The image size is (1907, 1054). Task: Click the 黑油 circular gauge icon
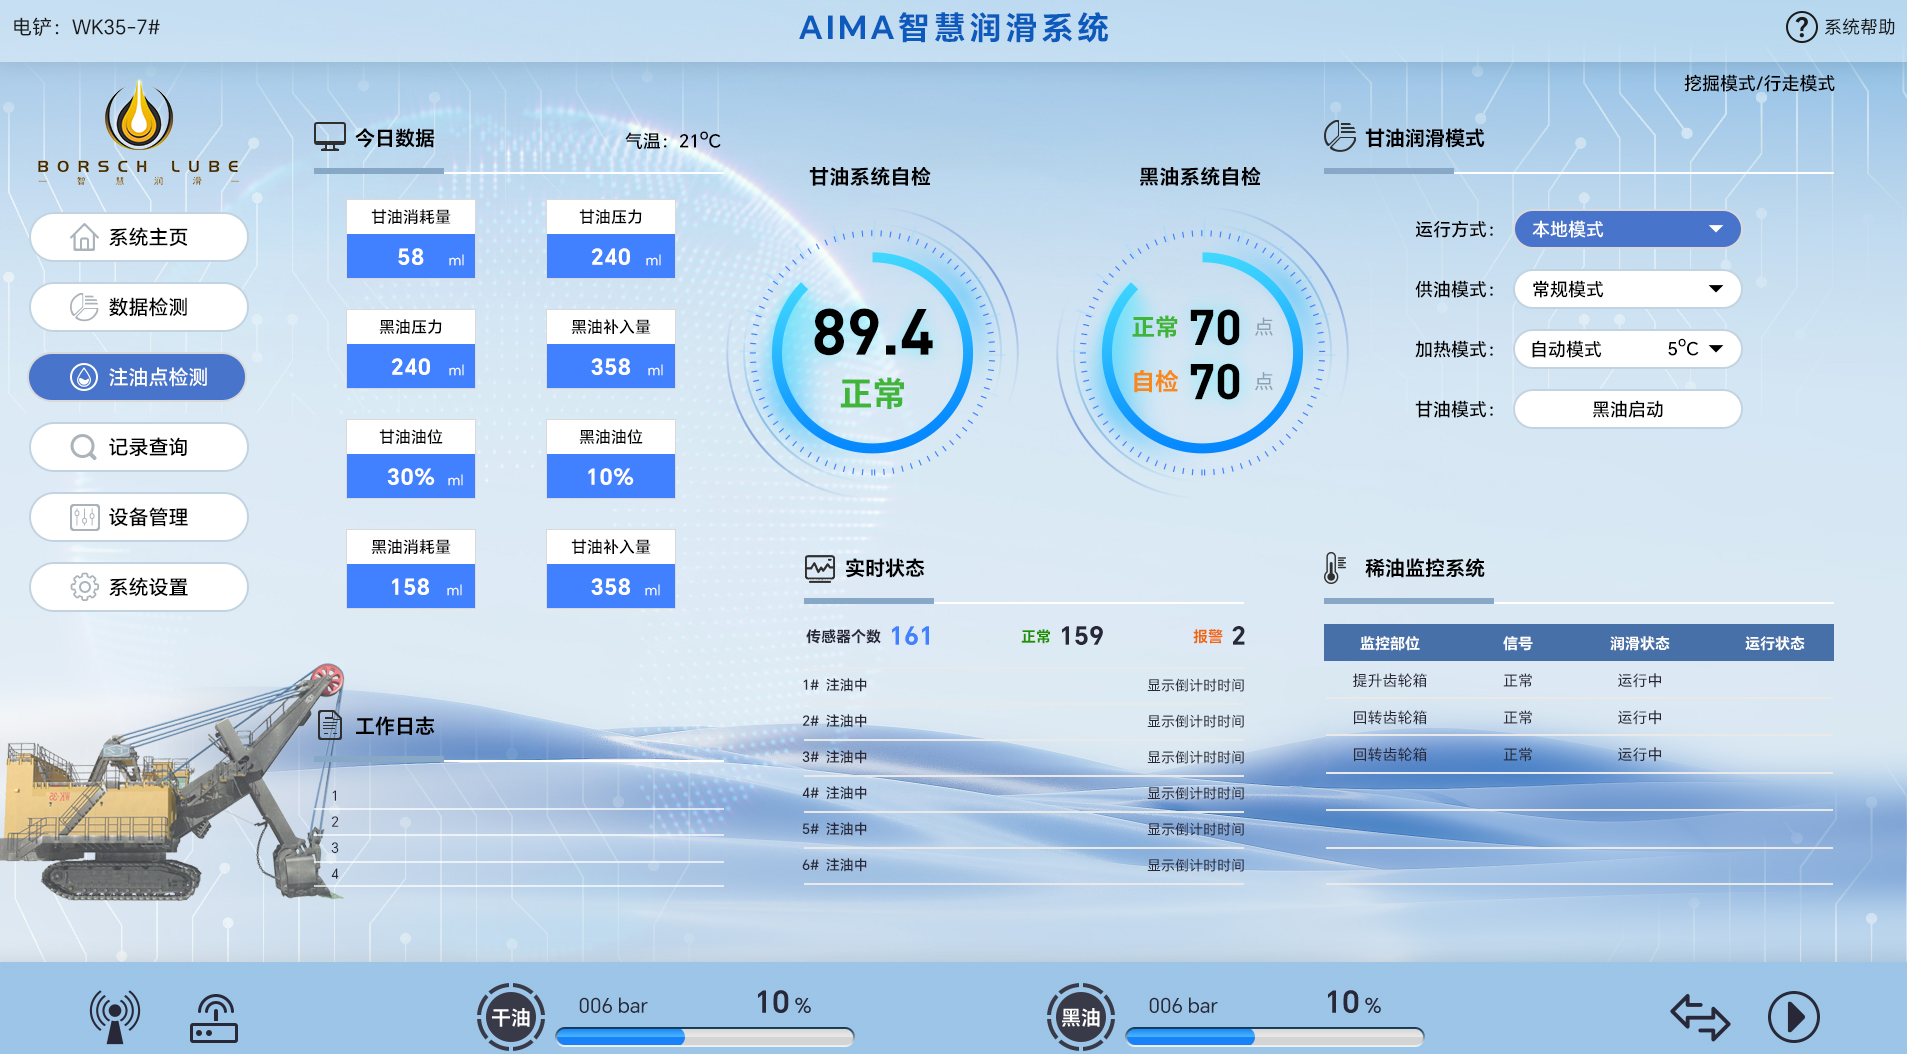(x=1081, y=1017)
